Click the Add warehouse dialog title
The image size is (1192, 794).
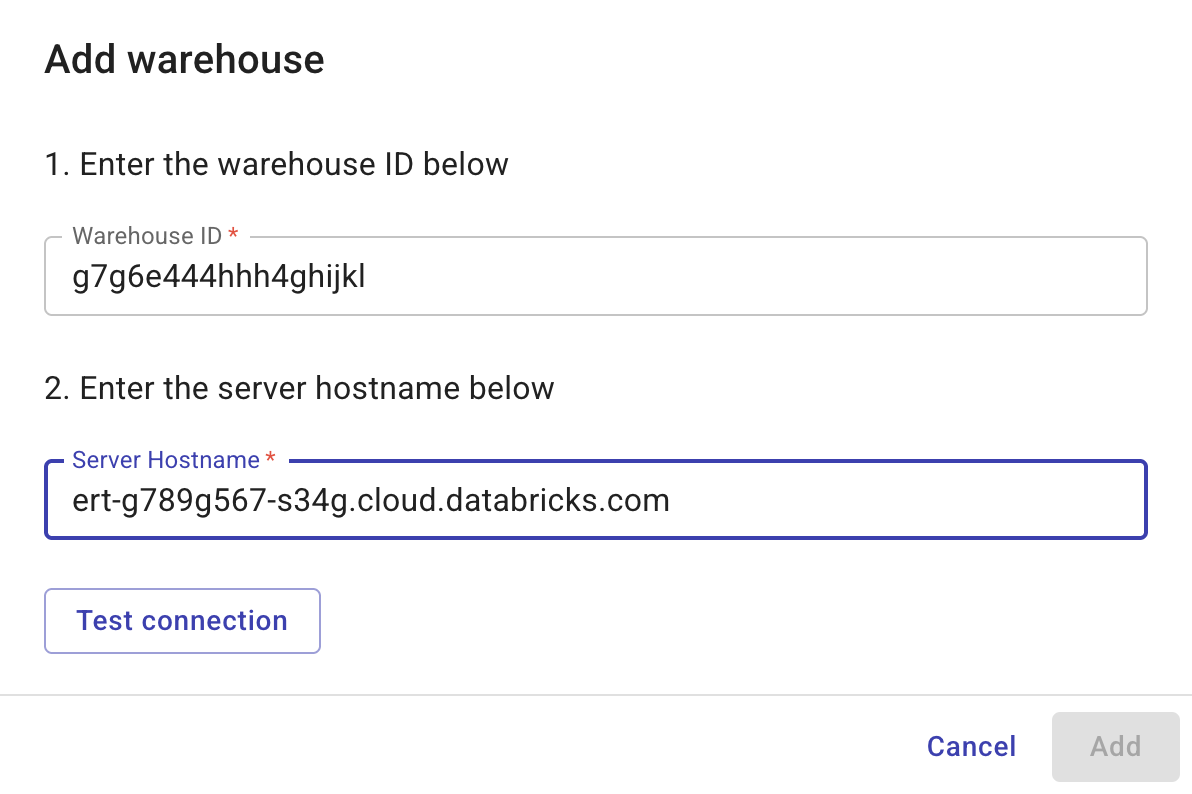[183, 59]
